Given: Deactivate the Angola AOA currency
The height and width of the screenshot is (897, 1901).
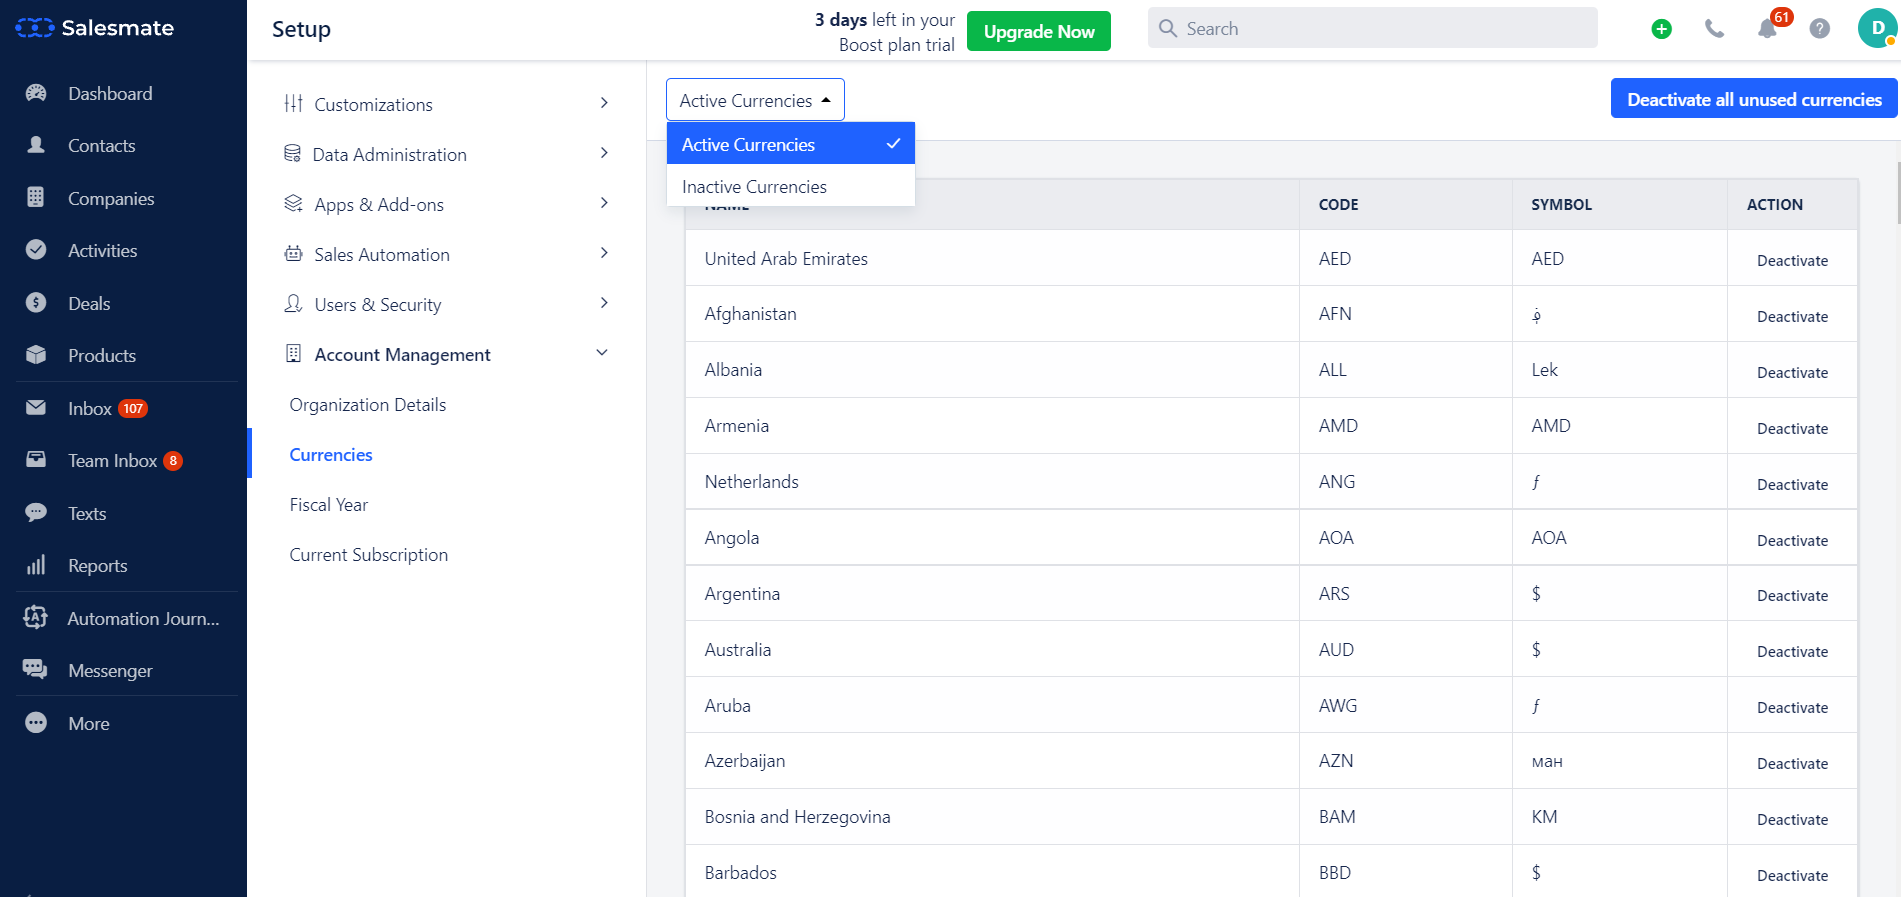Looking at the screenshot, I should tap(1792, 540).
